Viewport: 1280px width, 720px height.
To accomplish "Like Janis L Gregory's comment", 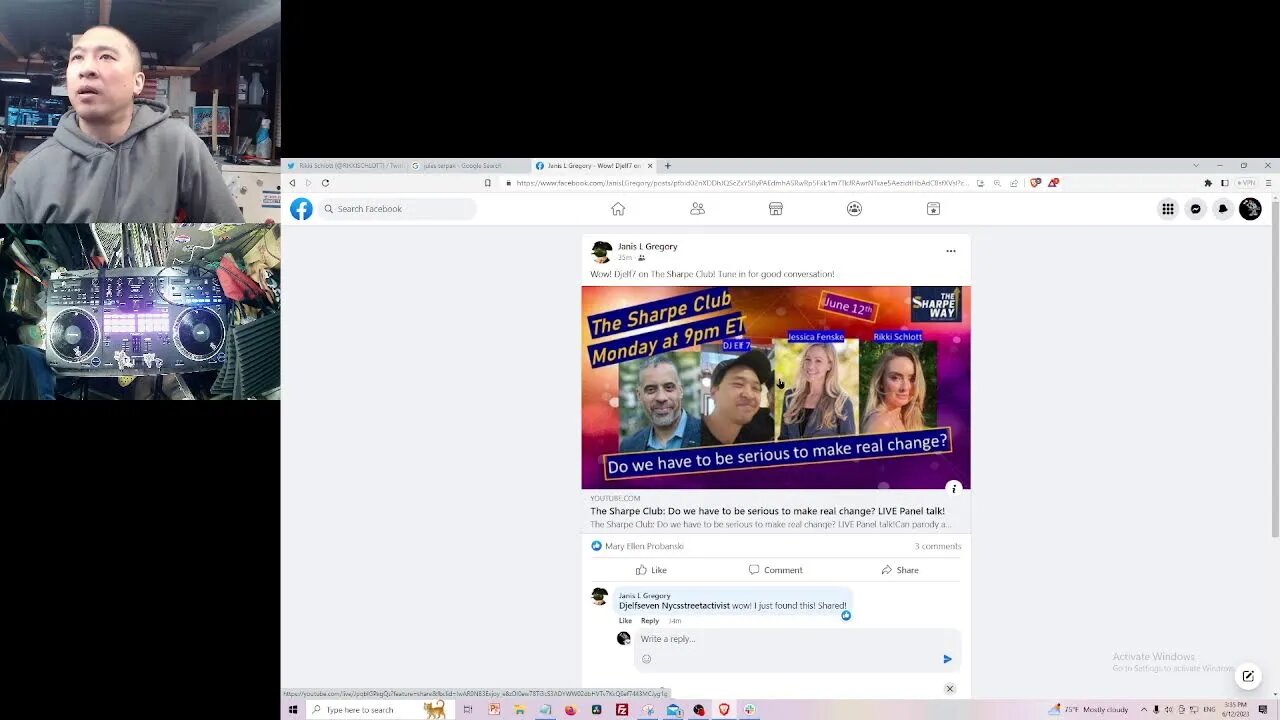I will (625, 621).
